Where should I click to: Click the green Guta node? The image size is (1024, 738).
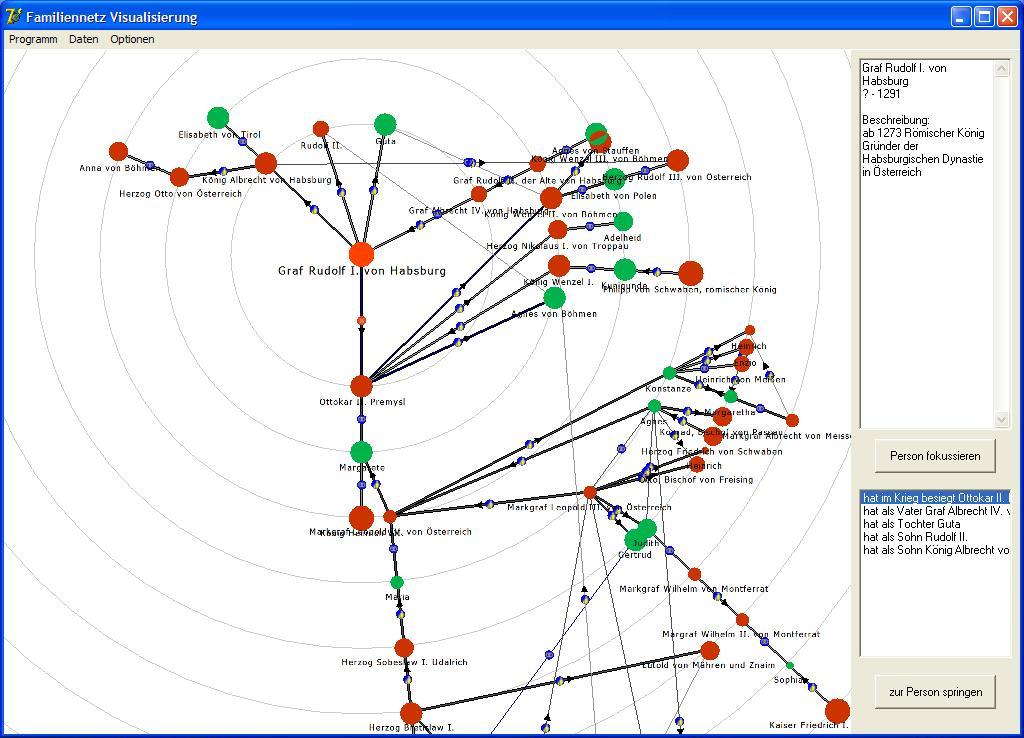click(x=385, y=124)
